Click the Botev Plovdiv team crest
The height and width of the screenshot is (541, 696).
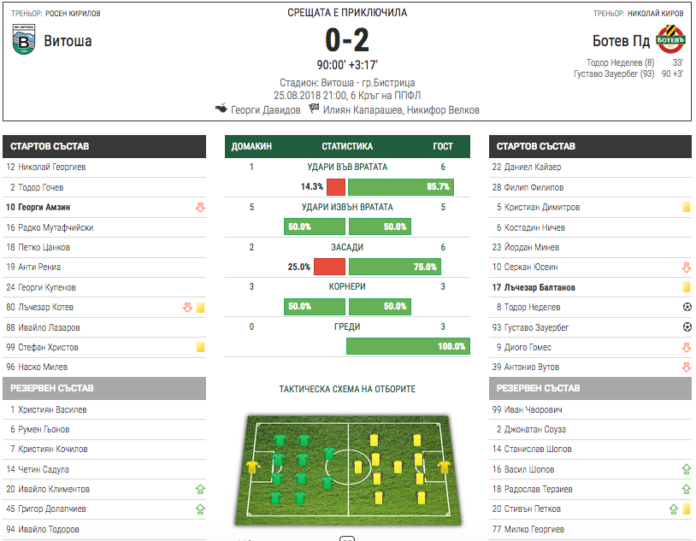669,41
